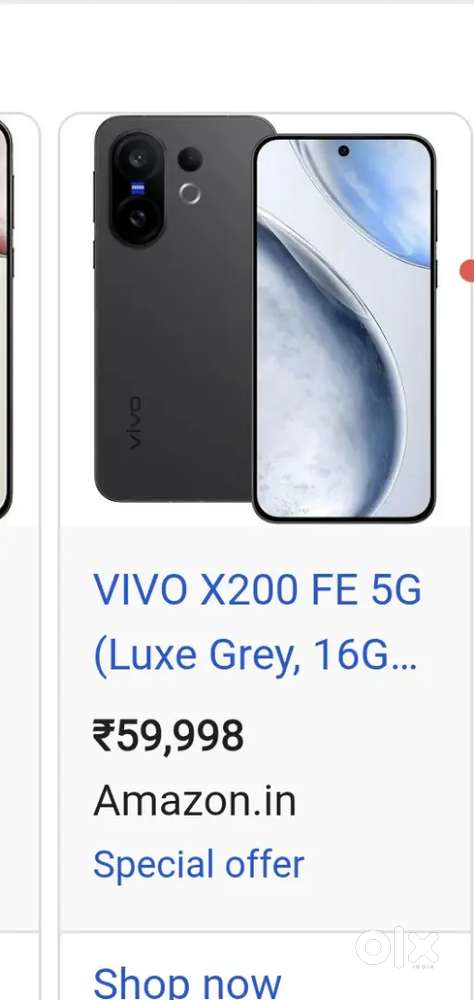Viewport: 474px width, 1000px height.
Task: Click the blue ZEISS badge on camera module
Action: pos(137,188)
